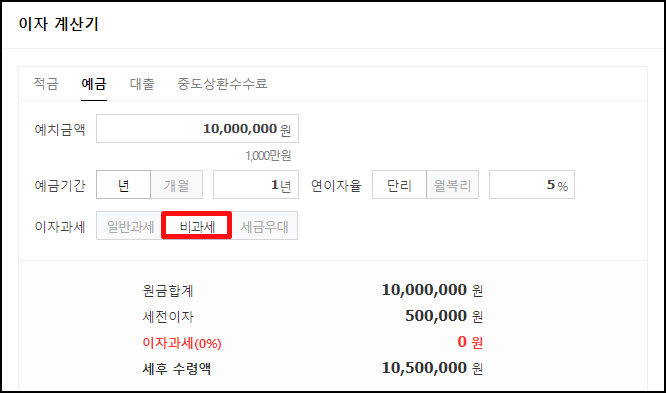Click the 500,000 원 pre-tax interest value
666x393 pixels.
pyautogui.click(x=444, y=316)
